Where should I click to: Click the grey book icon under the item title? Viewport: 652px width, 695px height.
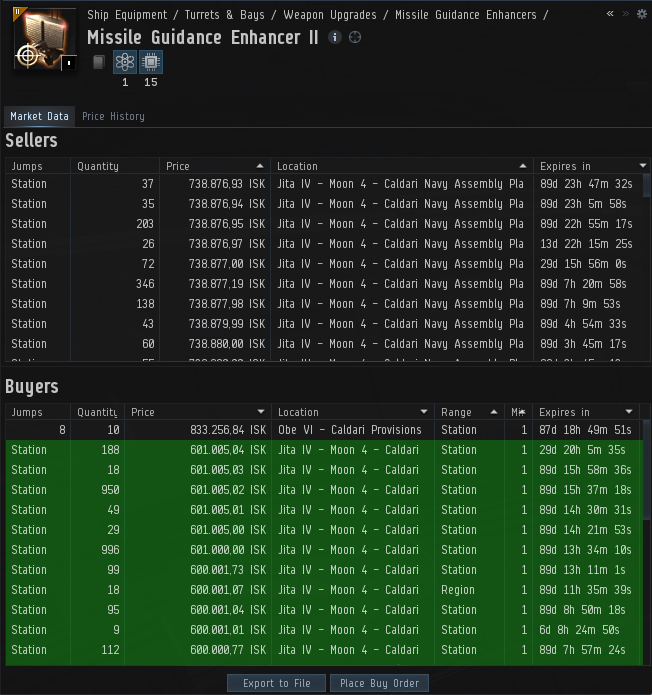pos(99,62)
